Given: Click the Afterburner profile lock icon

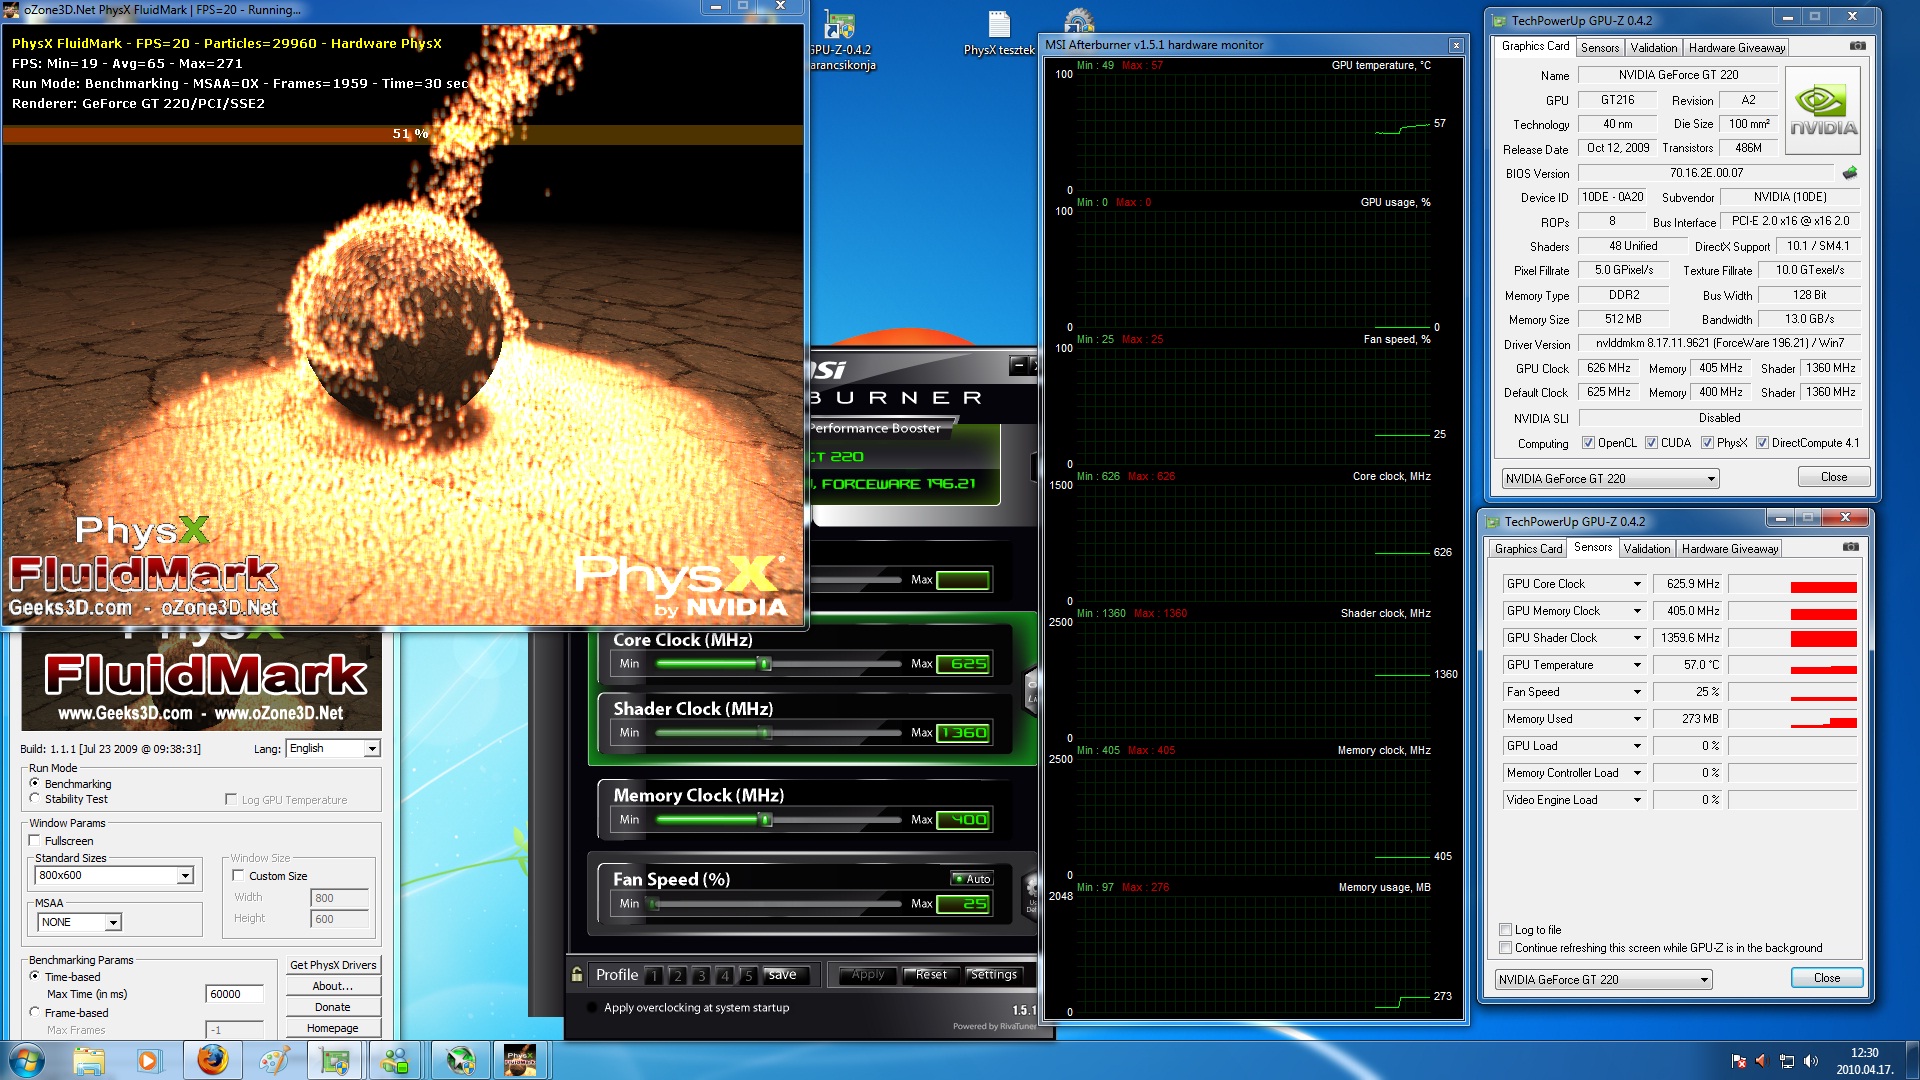Looking at the screenshot, I should tap(577, 974).
